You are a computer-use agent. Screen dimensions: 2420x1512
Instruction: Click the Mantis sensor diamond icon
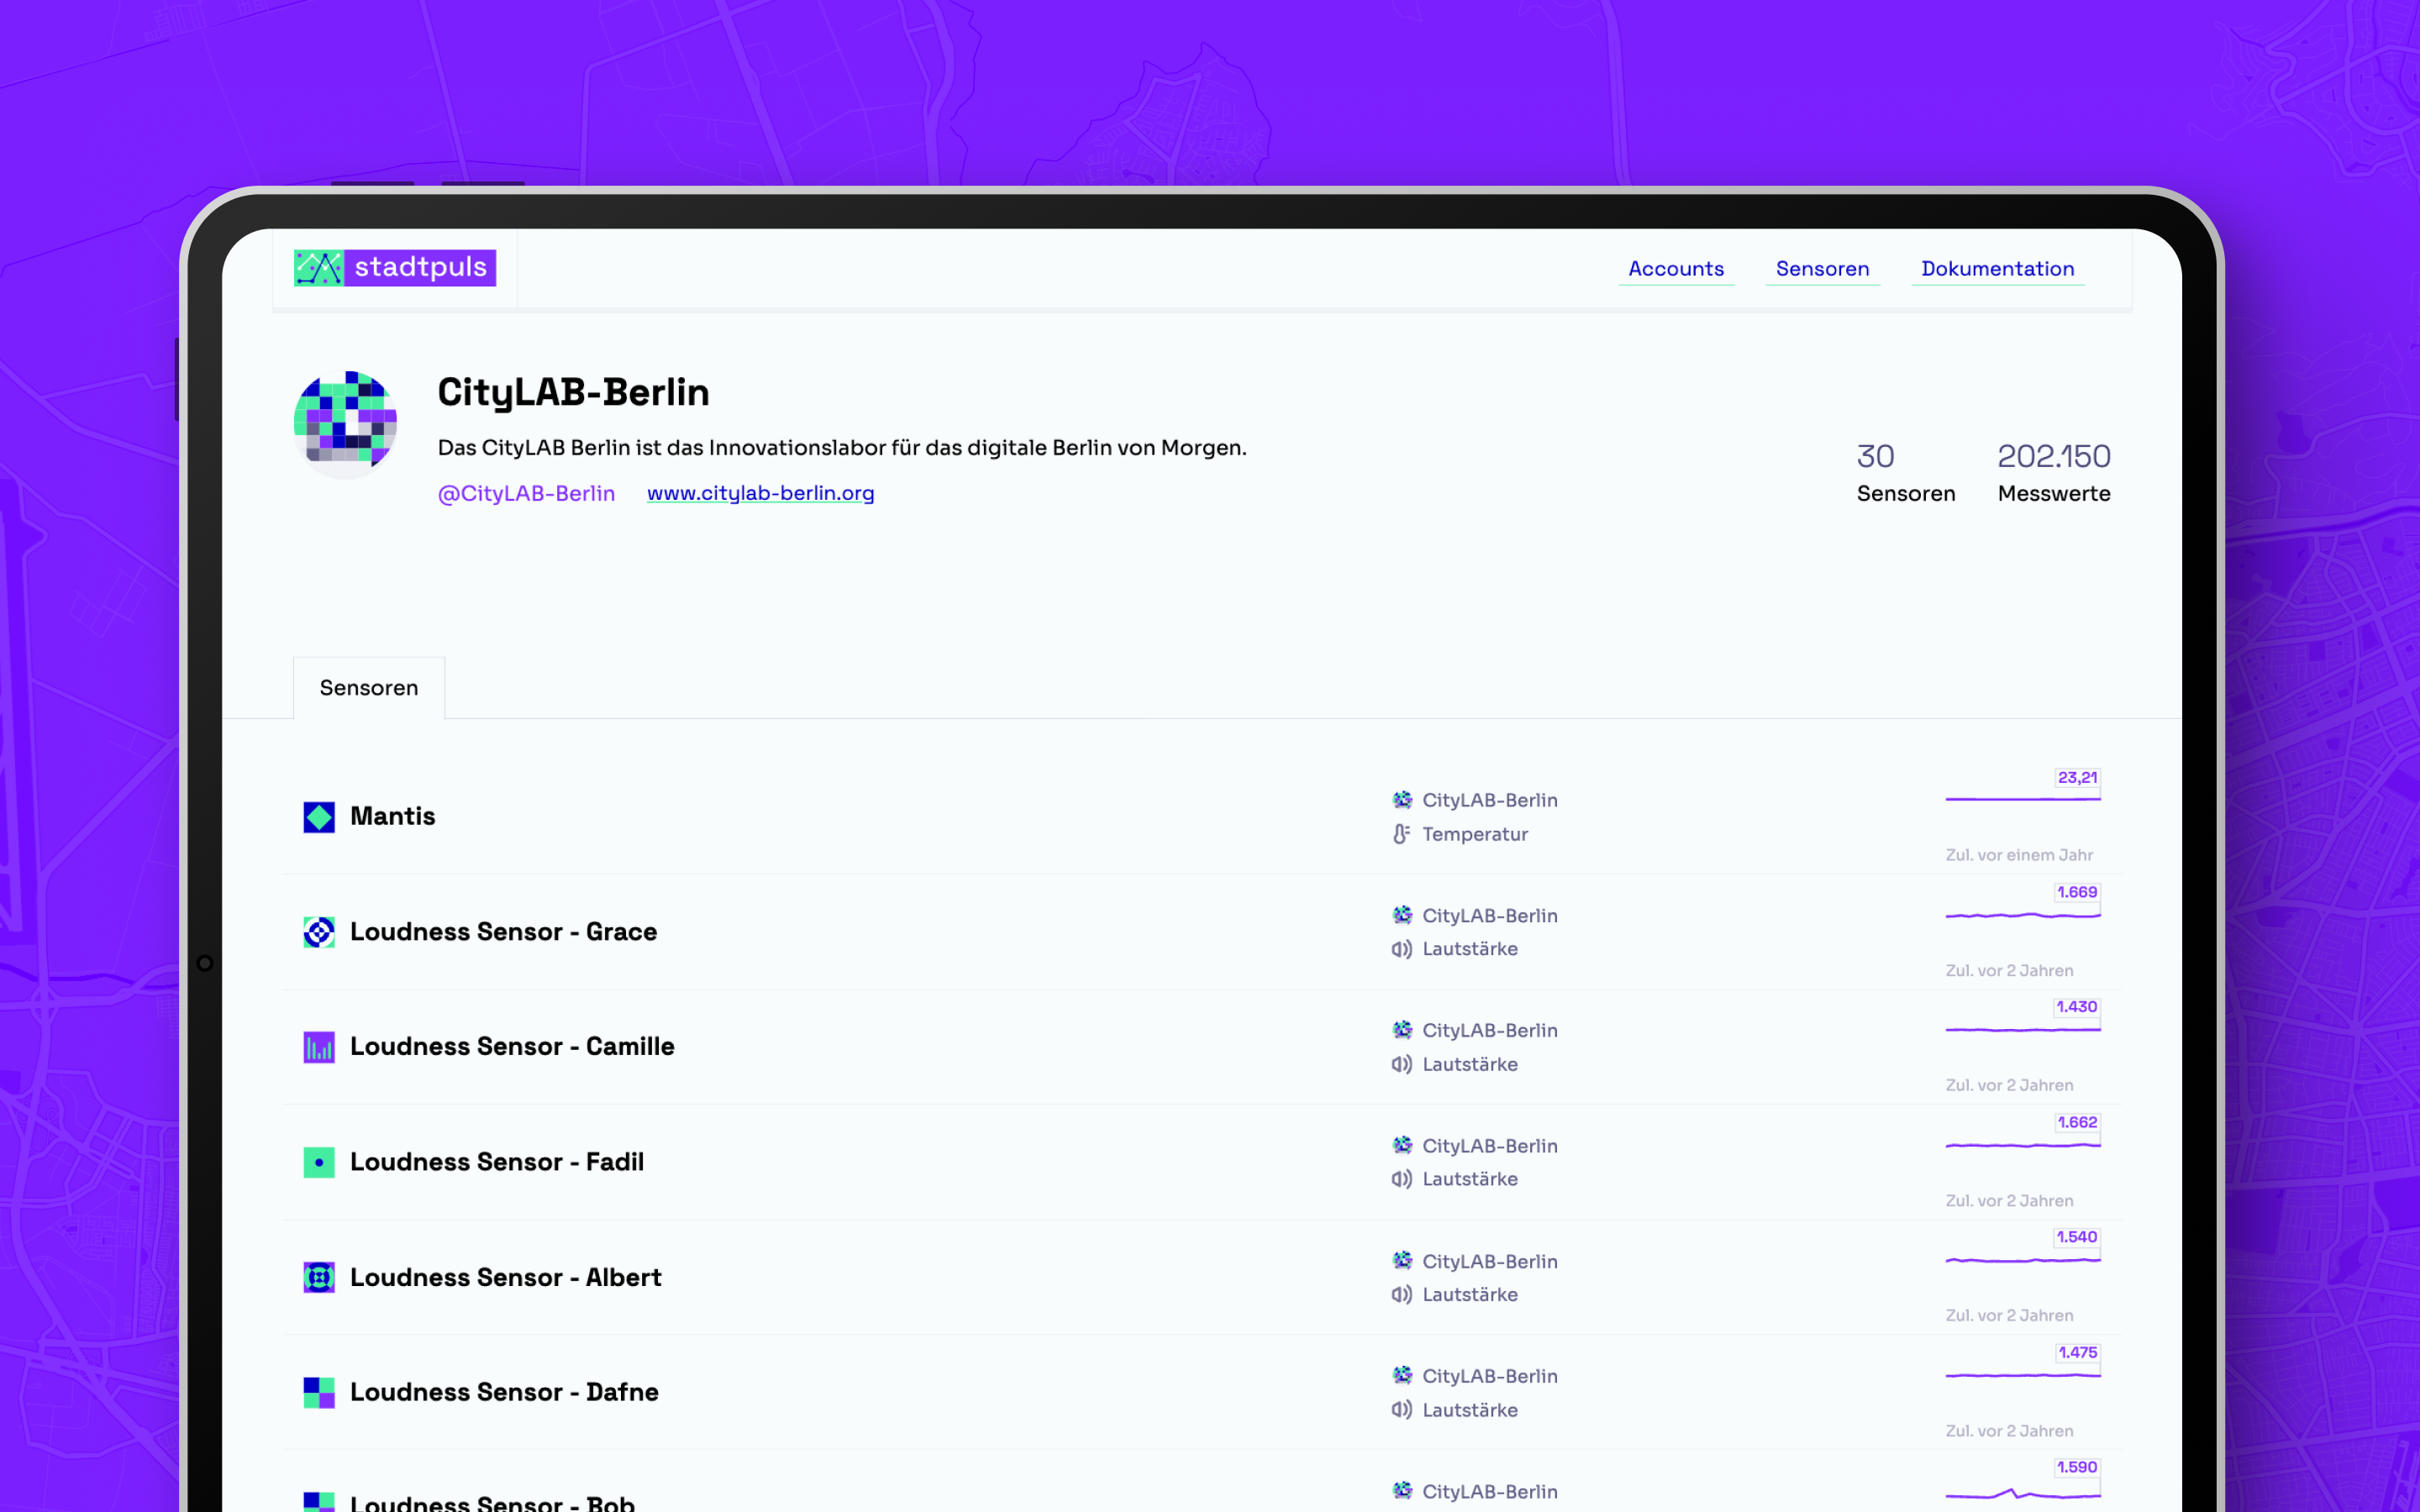tap(319, 817)
